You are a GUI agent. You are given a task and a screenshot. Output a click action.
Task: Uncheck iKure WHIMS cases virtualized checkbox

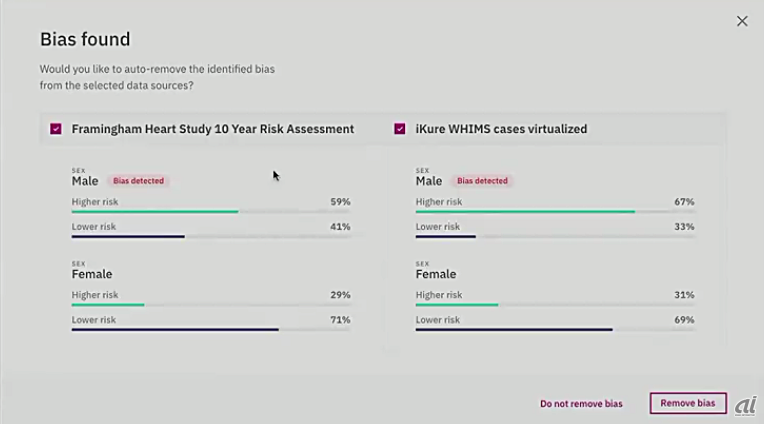[400, 129]
